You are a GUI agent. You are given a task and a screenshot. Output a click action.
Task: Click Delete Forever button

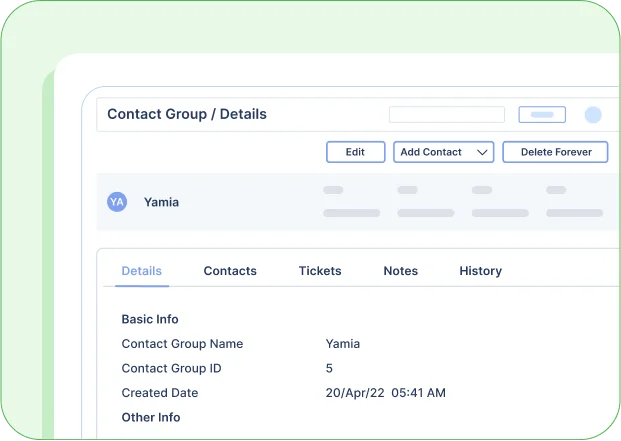point(555,152)
